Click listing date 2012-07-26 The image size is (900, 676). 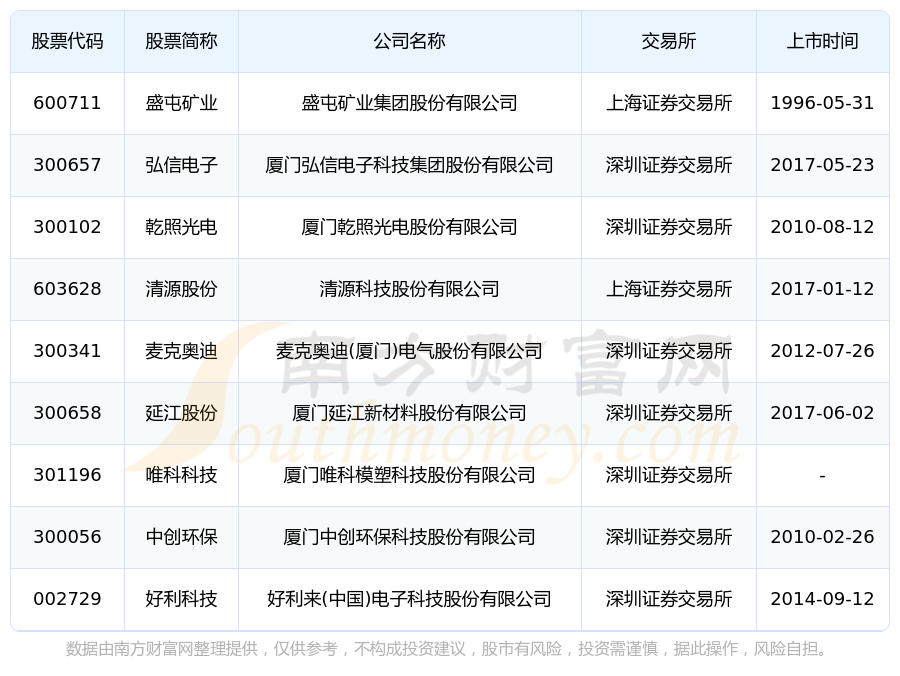(x=823, y=351)
